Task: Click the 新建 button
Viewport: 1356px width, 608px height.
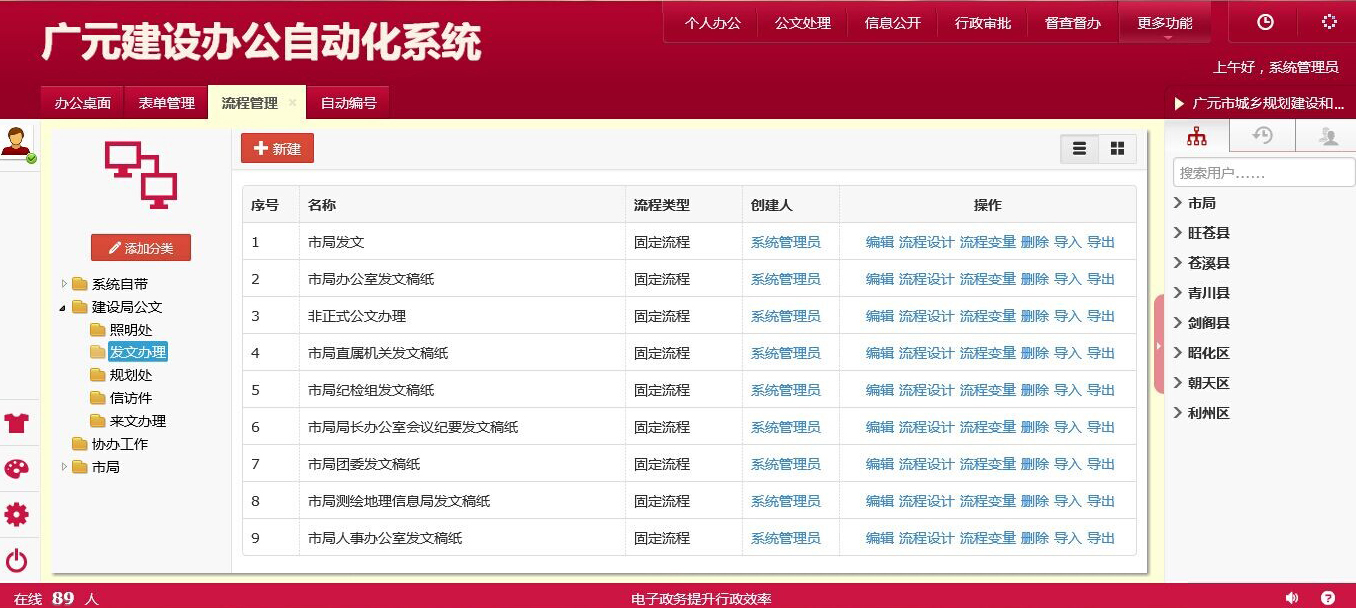Action: (277, 149)
